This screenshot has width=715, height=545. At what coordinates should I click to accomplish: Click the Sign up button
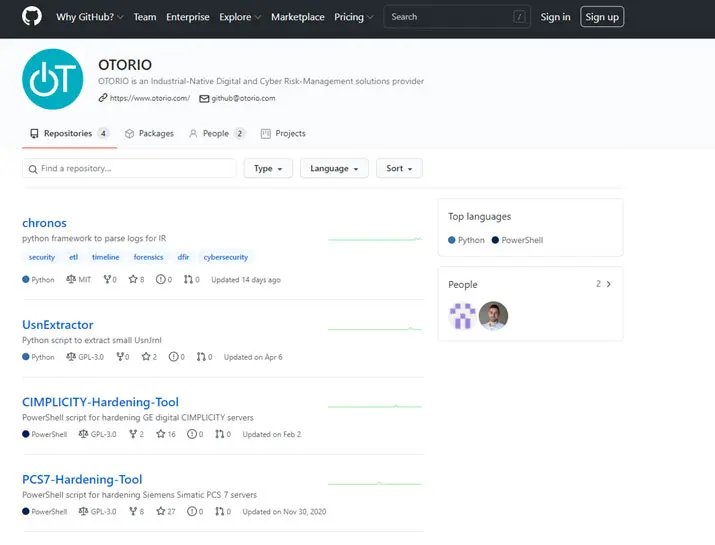pos(602,17)
